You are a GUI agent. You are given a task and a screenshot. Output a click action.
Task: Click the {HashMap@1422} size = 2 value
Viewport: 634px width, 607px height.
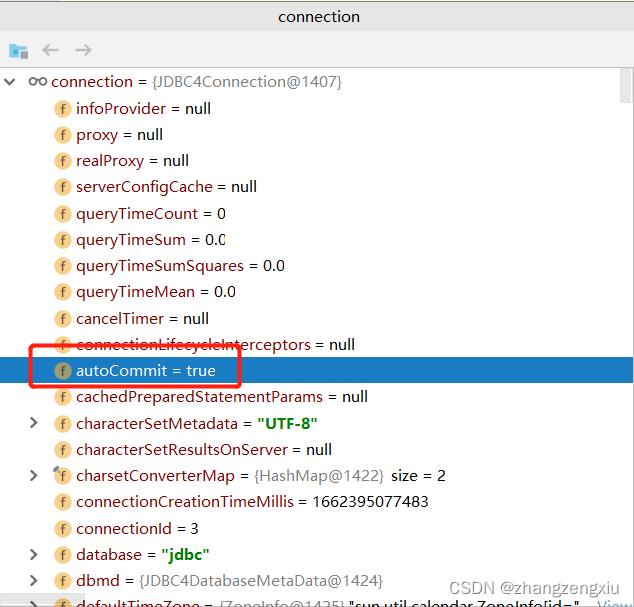coord(350,476)
